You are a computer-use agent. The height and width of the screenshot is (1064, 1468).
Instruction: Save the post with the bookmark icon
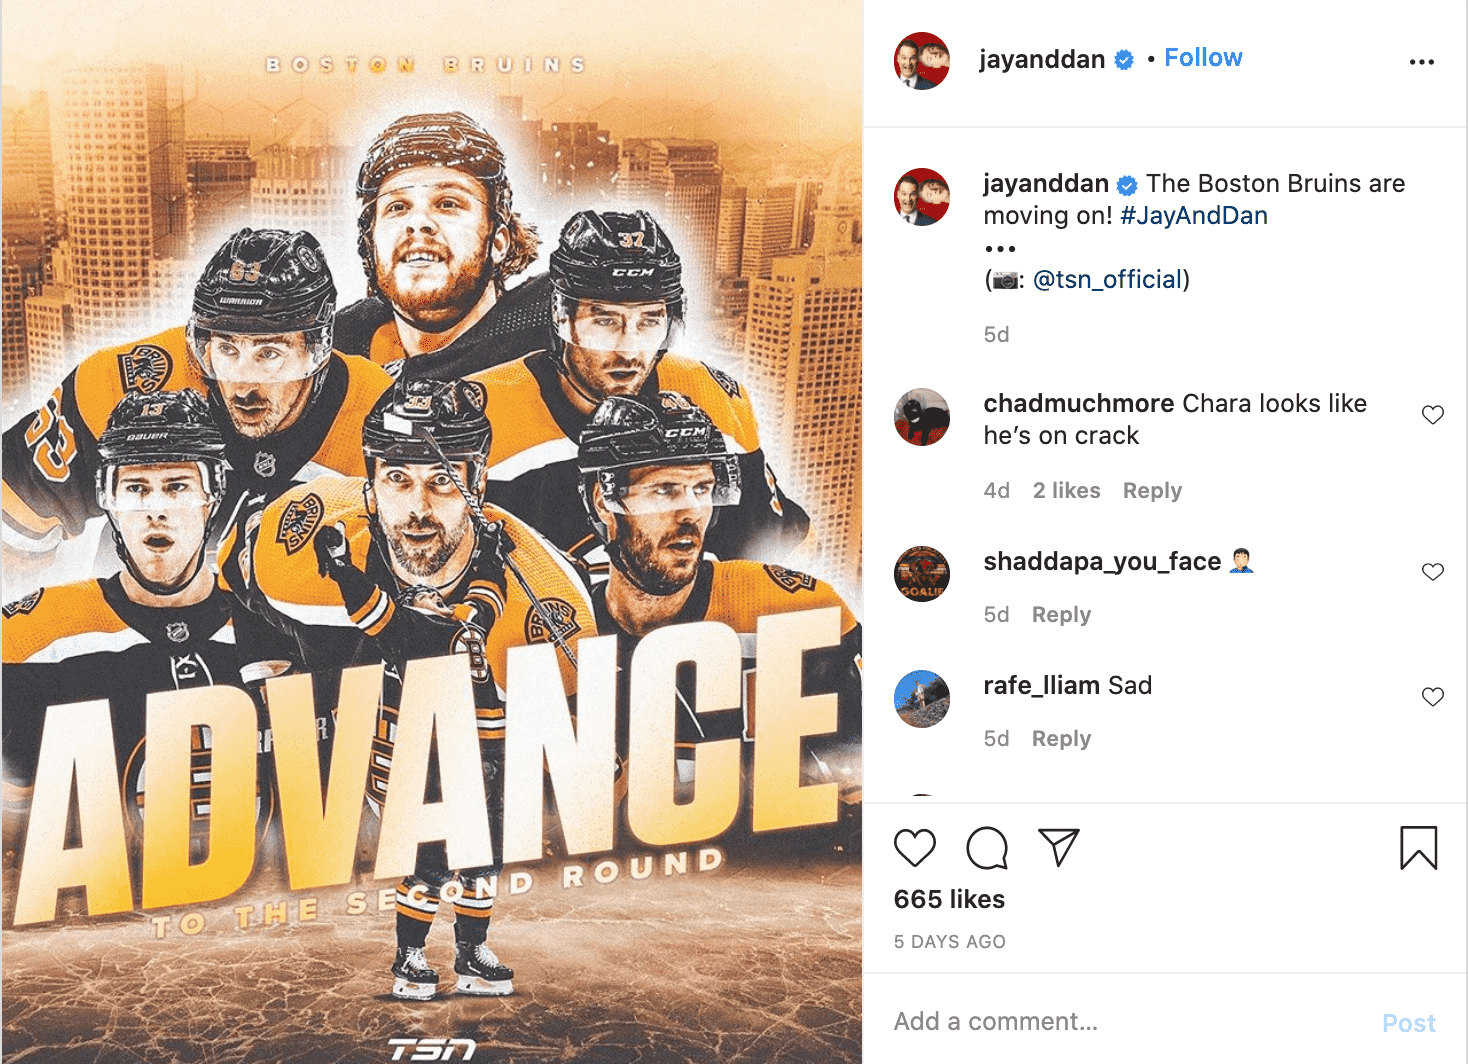[1418, 847]
